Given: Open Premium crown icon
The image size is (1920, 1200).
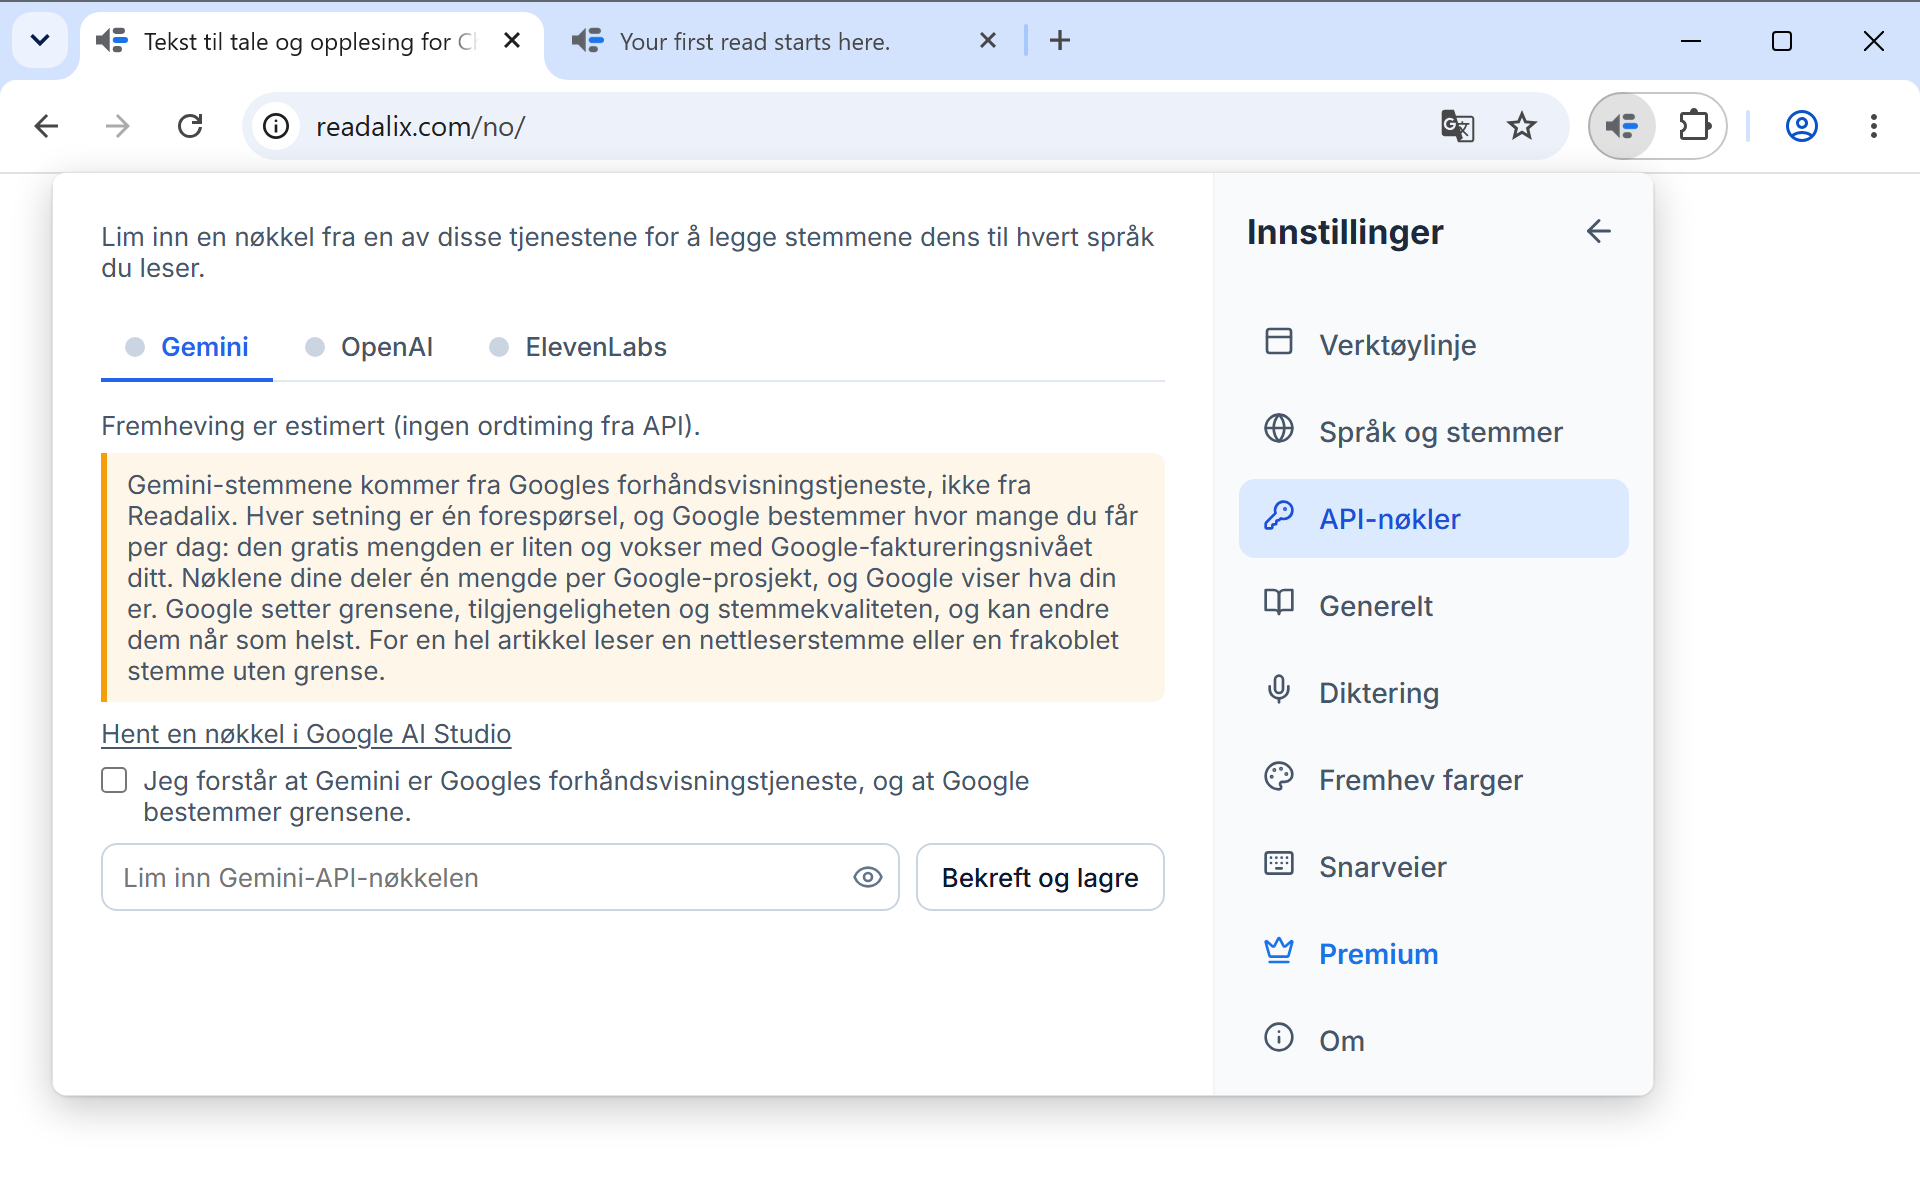Looking at the screenshot, I should click(1278, 951).
